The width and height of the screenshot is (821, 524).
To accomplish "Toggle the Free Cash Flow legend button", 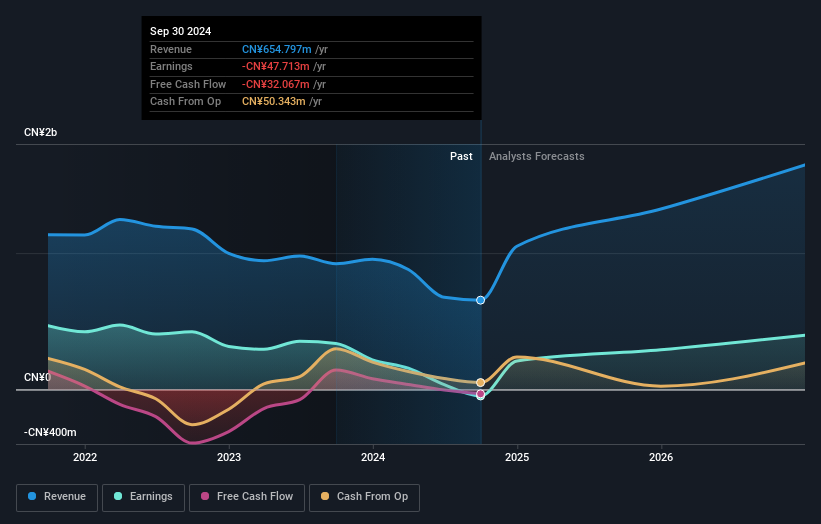I will point(247,497).
